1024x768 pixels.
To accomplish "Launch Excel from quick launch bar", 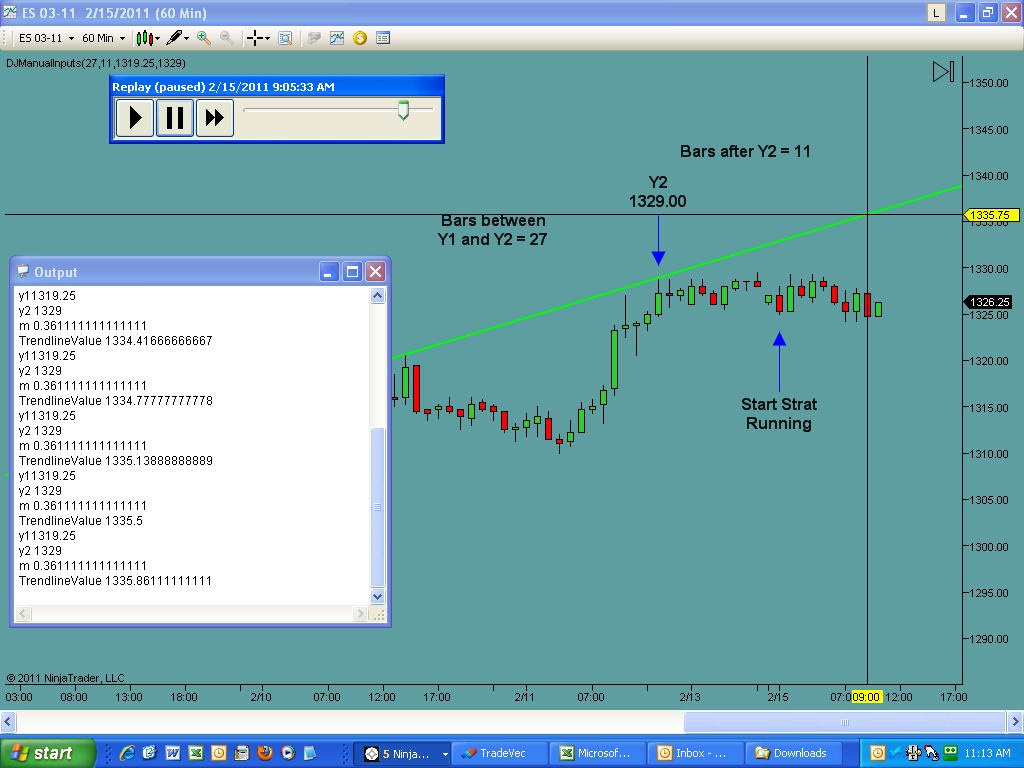I will click(x=195, y=753).
